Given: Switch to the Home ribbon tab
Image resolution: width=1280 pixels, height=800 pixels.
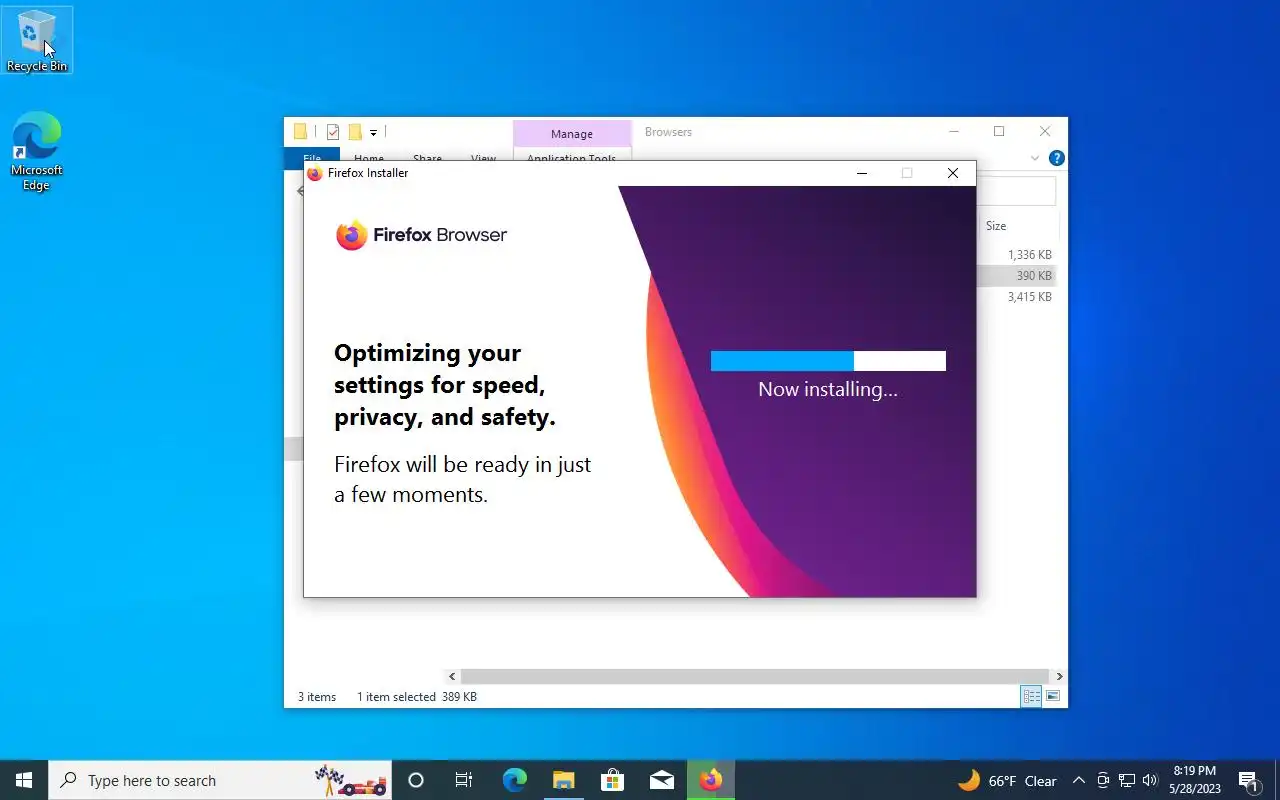Looking at the screenshot, I should click(x=369, y=158).
